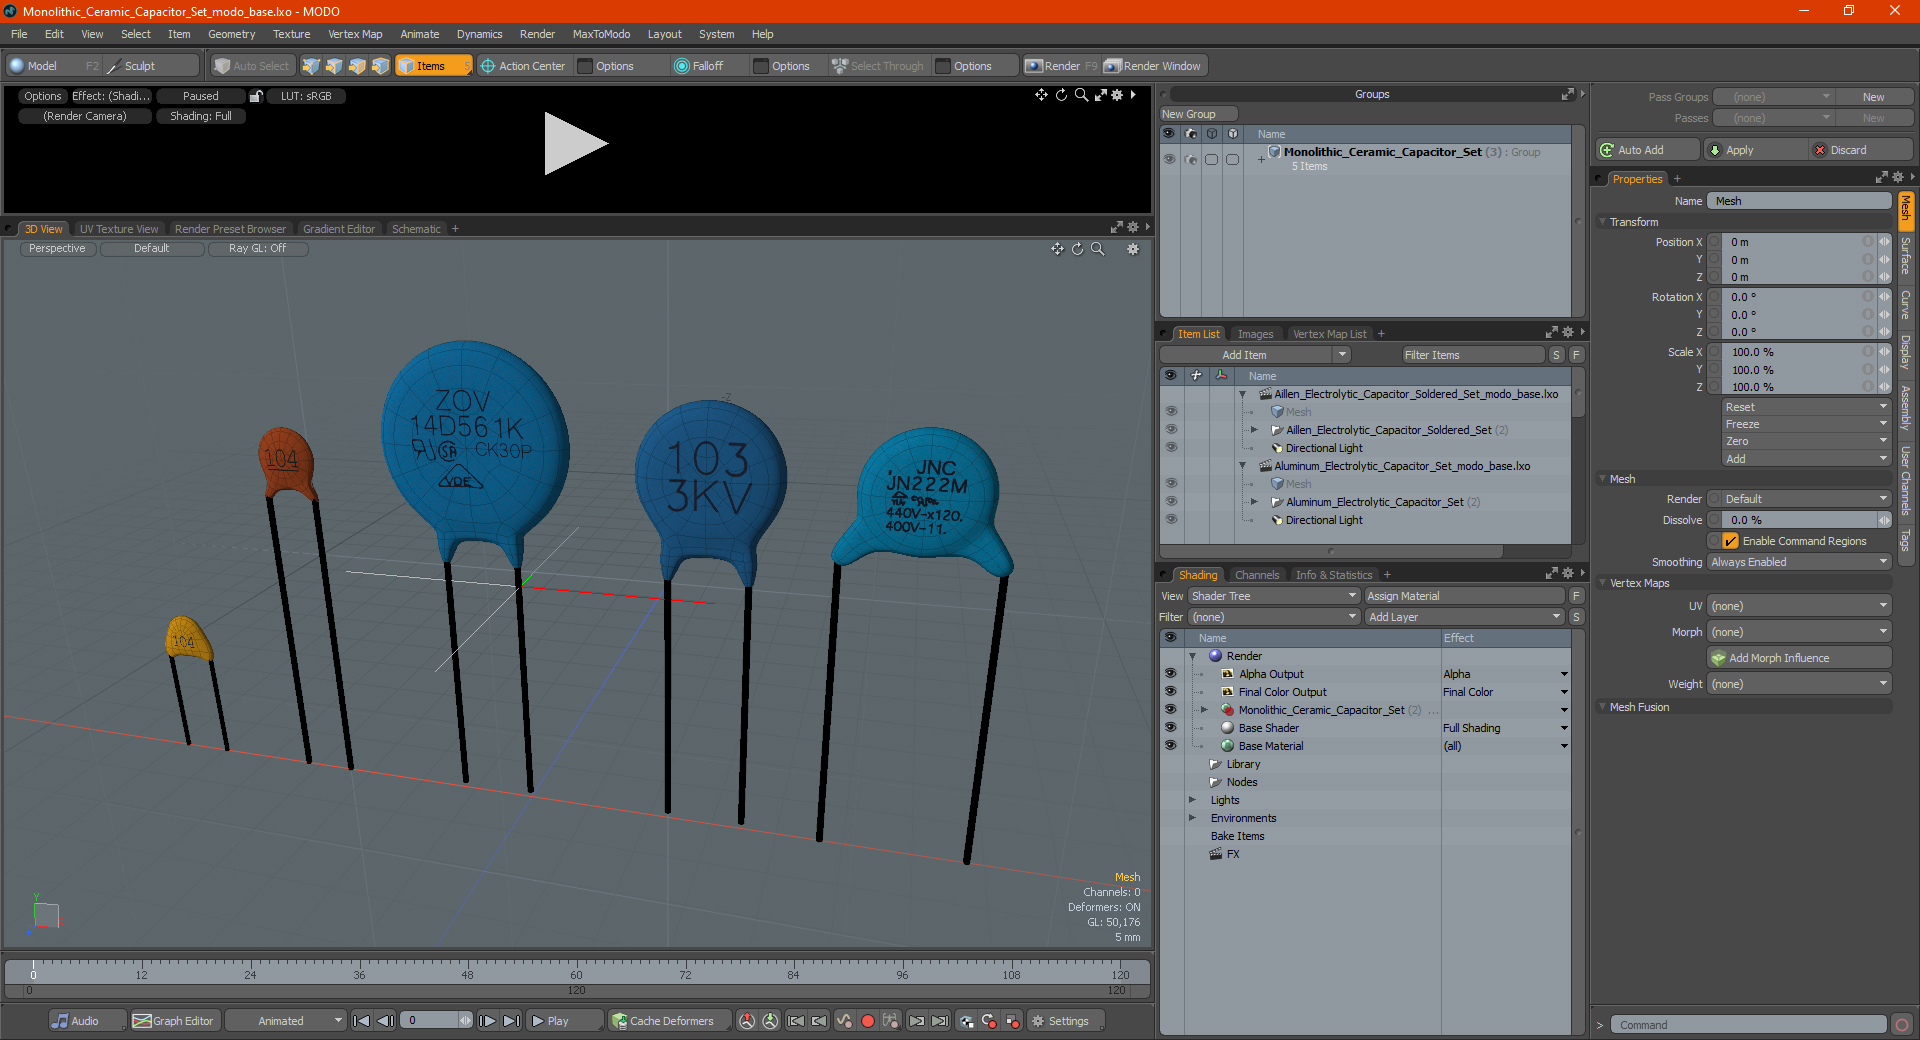Screen dimensions: 1920x1040
Task: Open the Render Window
Action: [x=1154, y=66]
